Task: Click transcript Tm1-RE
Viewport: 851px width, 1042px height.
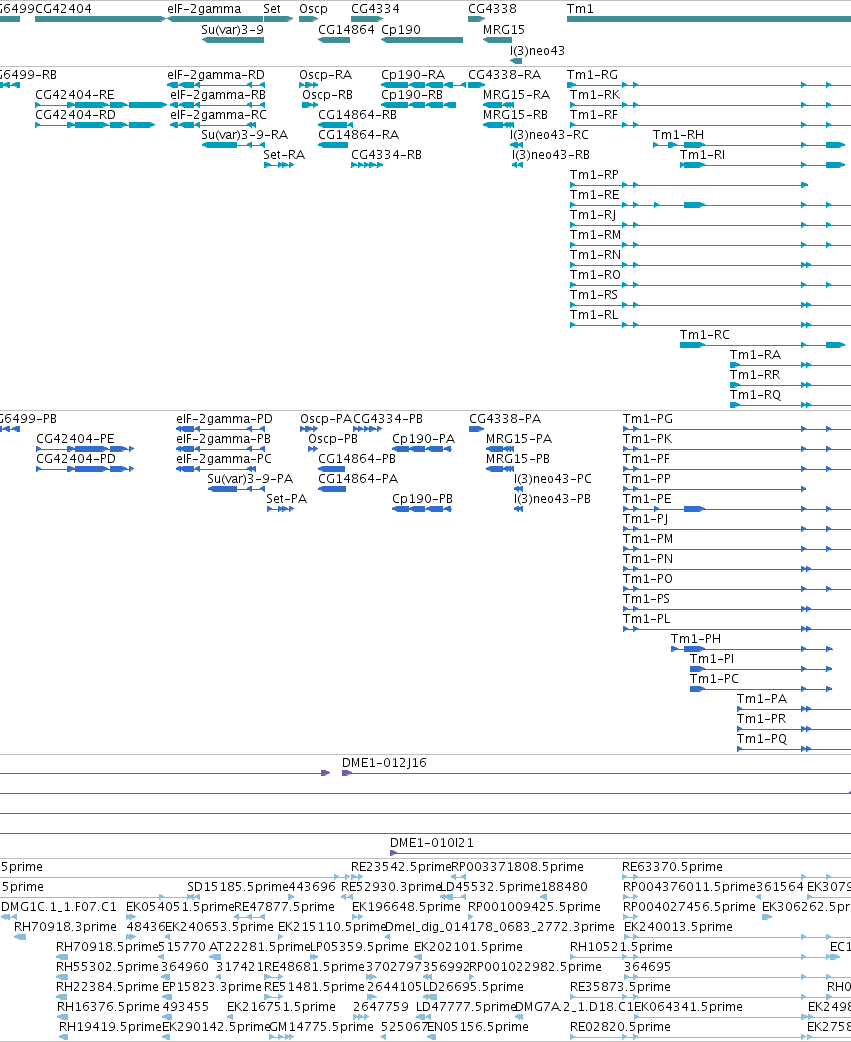Action: [x=710, y=205]
